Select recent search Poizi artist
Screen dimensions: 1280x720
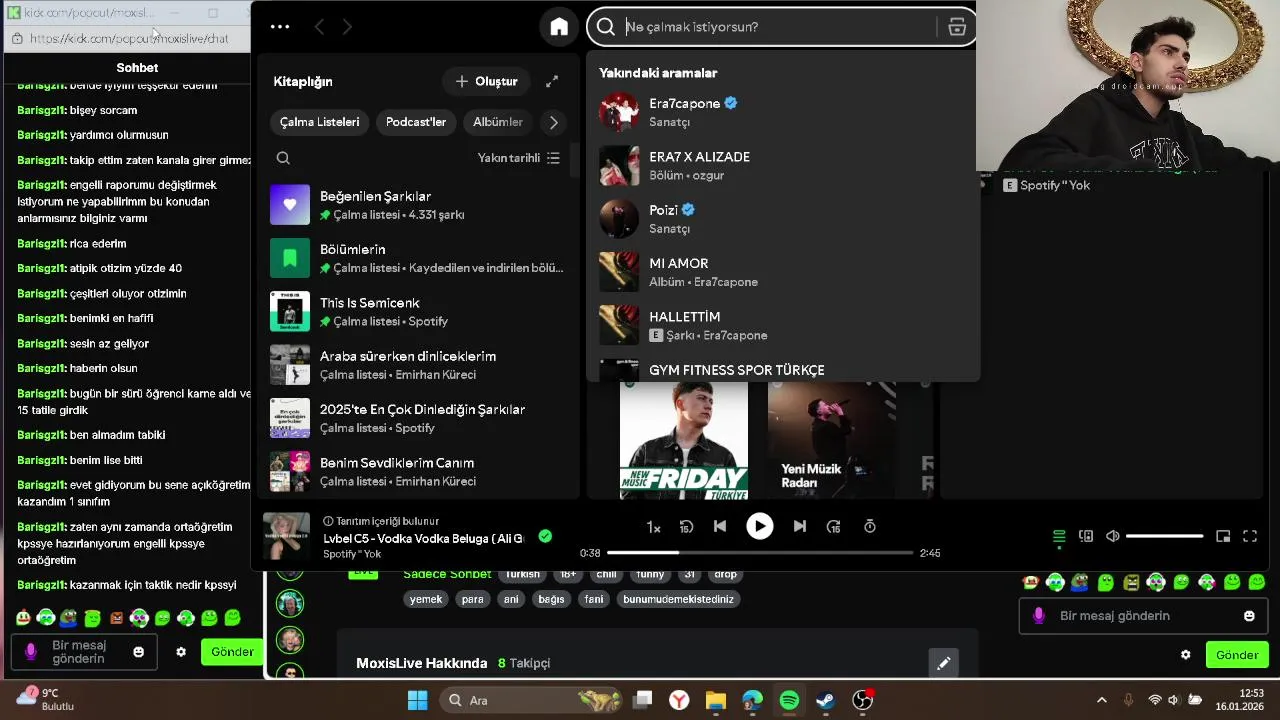point(783,219)
